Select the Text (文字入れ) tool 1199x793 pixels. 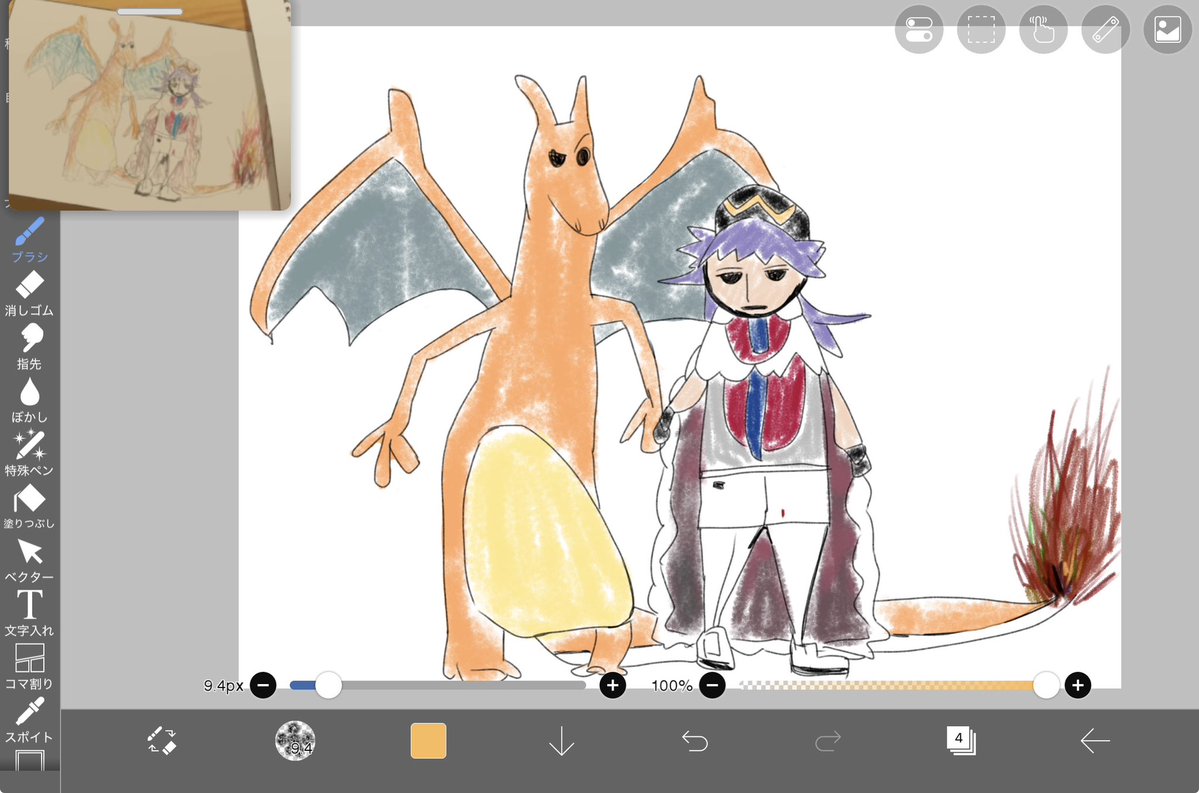(29, 613)
